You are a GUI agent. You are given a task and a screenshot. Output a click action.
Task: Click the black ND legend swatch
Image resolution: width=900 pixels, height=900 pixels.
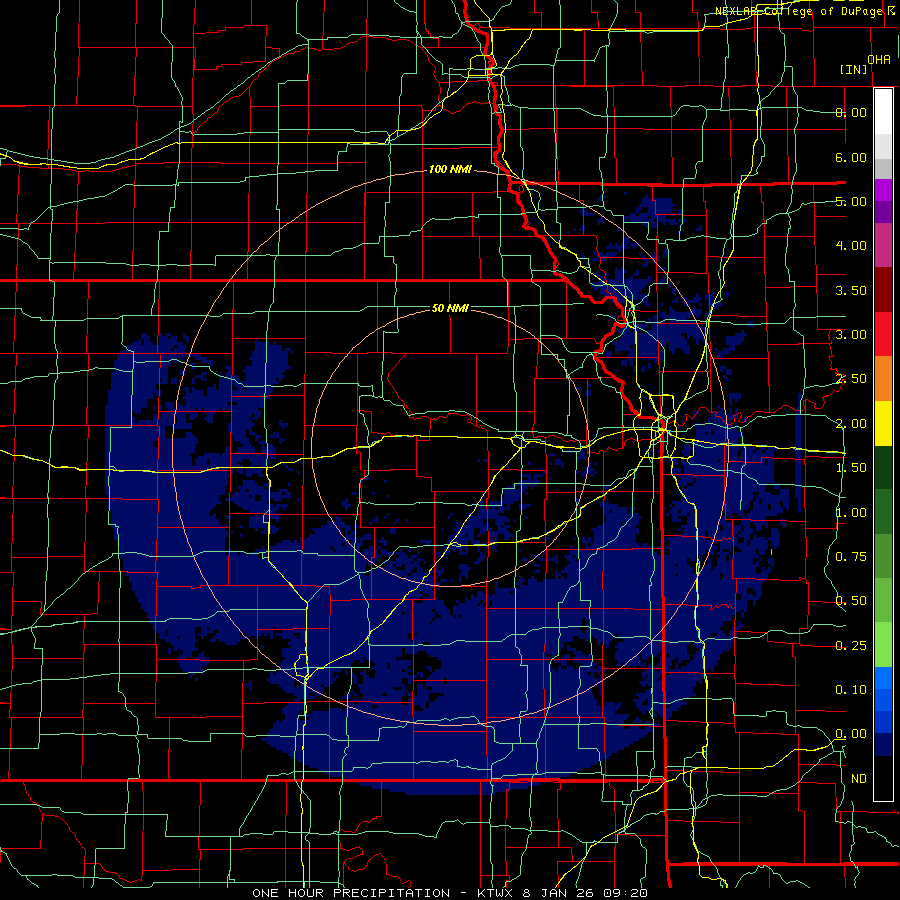(883, 778)
